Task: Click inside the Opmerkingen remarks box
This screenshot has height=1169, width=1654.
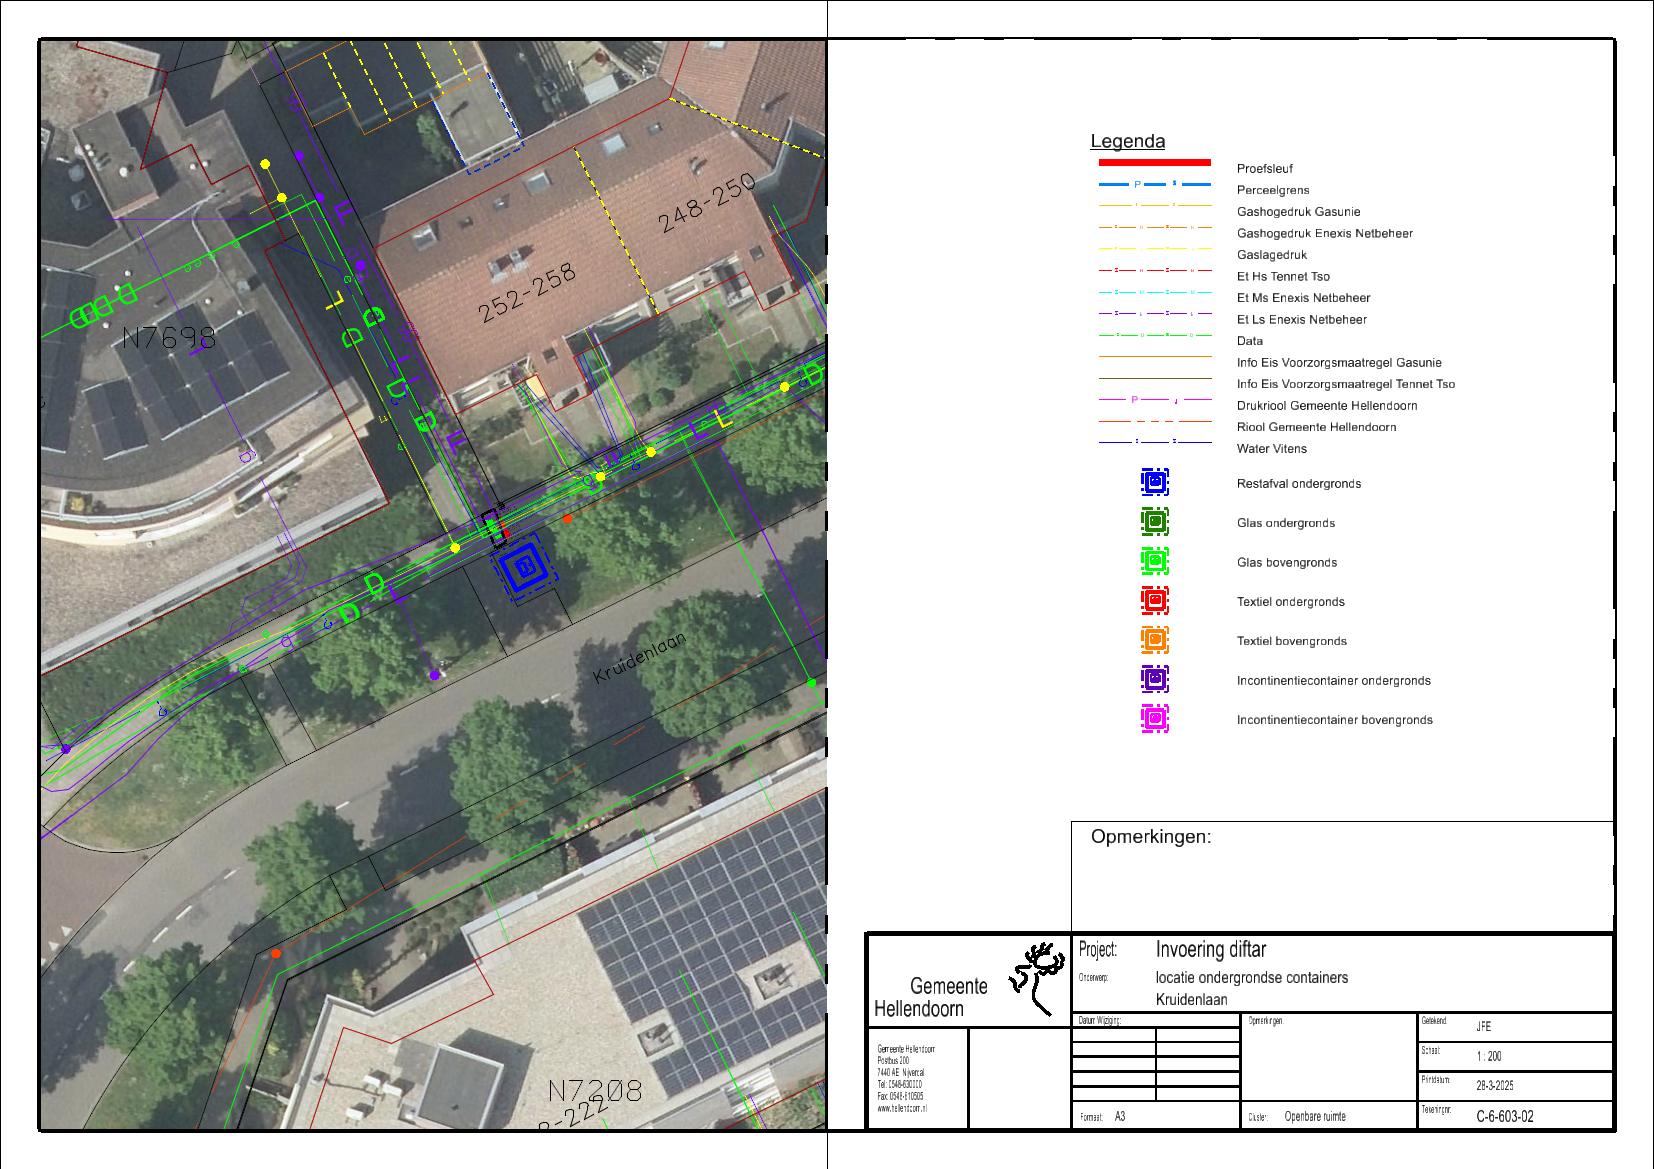Action: (1341, 885)
